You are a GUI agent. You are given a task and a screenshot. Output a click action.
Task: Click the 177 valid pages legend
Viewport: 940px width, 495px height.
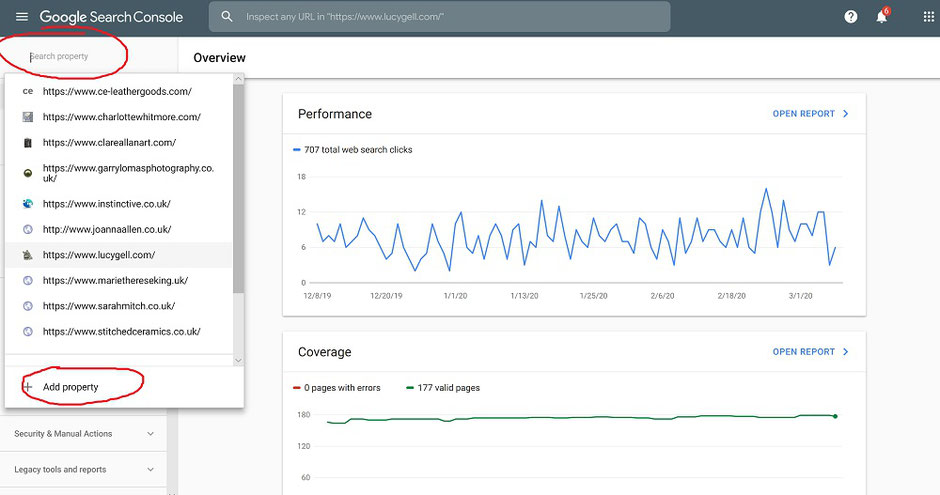(443, 388)
